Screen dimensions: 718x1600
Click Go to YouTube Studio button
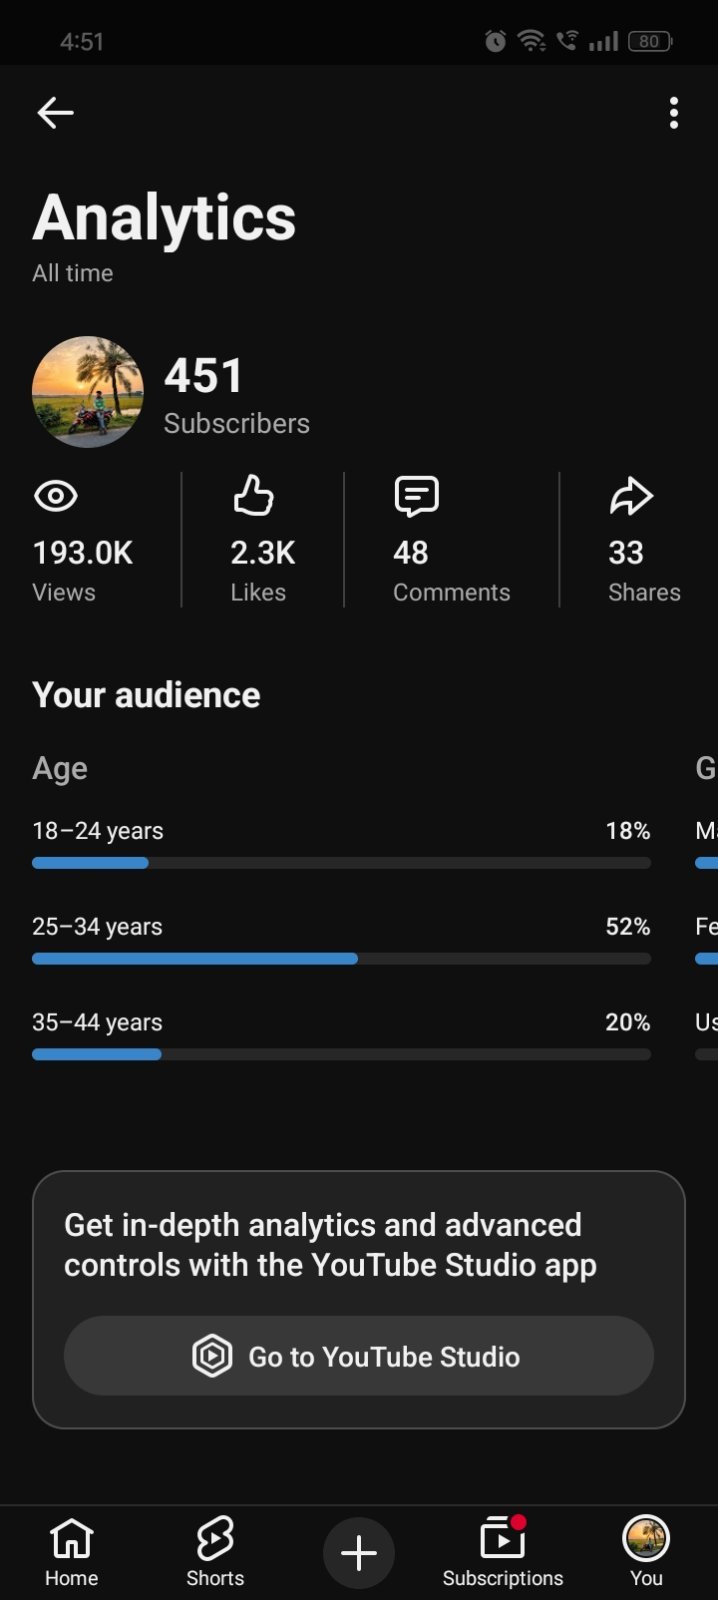[359, 1356]
